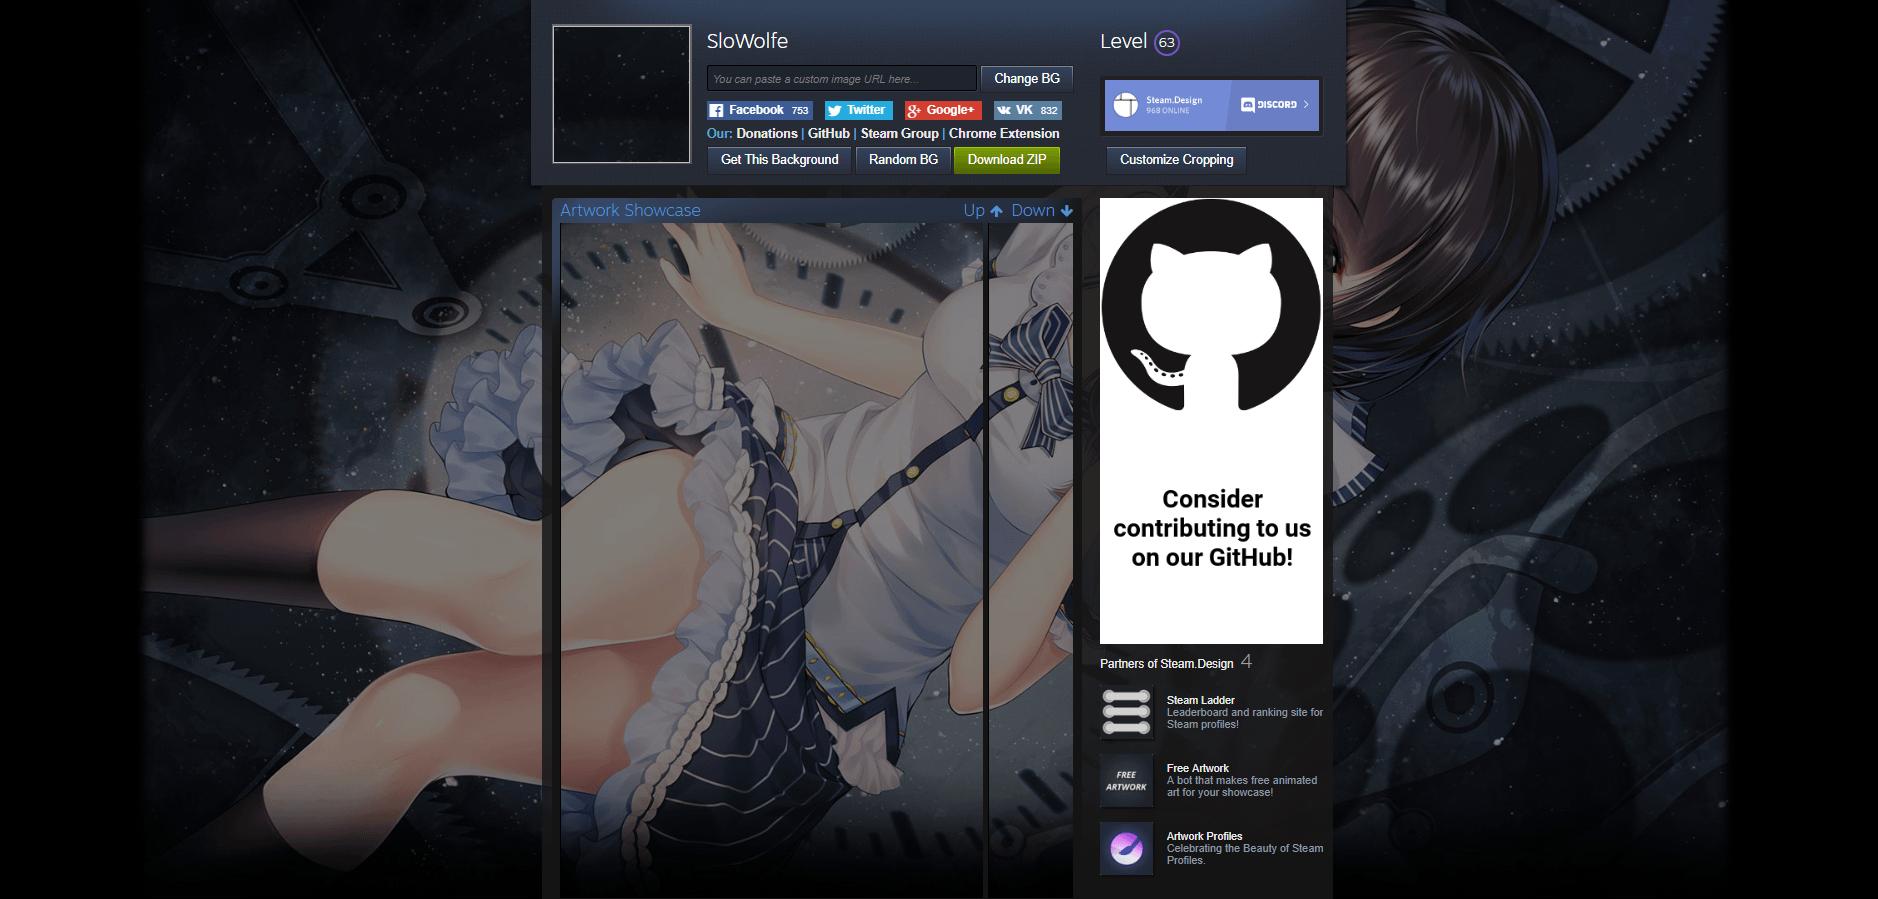This screenshot has width=1878, height=899.
Task: Open the Donations link
Action: pos(767,133)
